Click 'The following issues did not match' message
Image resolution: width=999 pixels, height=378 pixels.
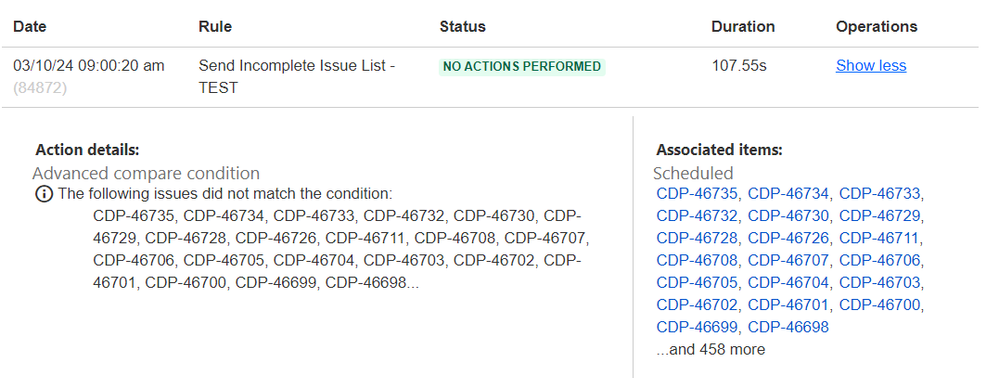point(225,194)
